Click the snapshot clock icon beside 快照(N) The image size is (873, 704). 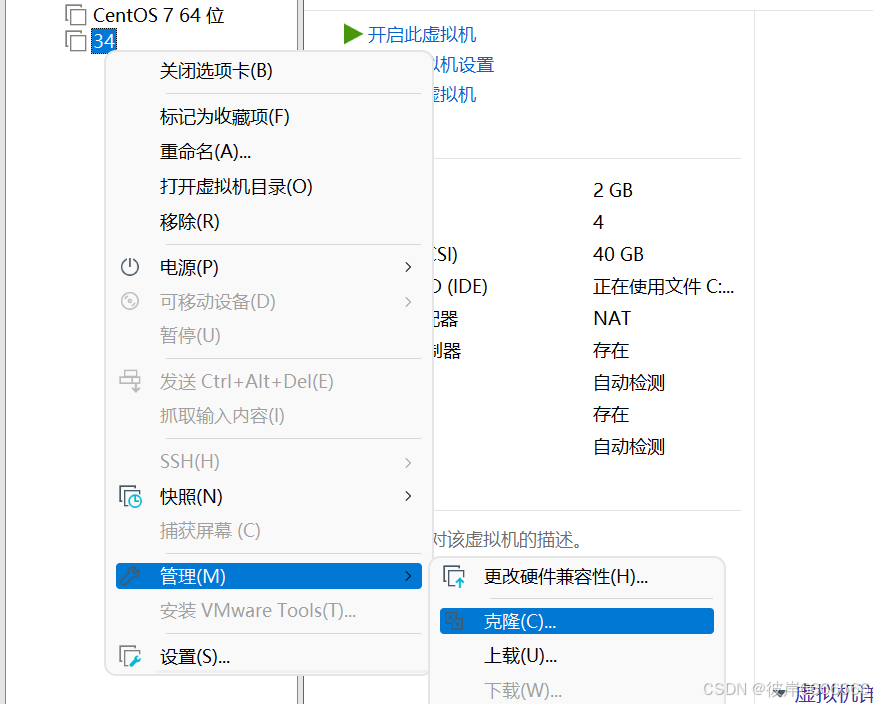pos(130,496)
